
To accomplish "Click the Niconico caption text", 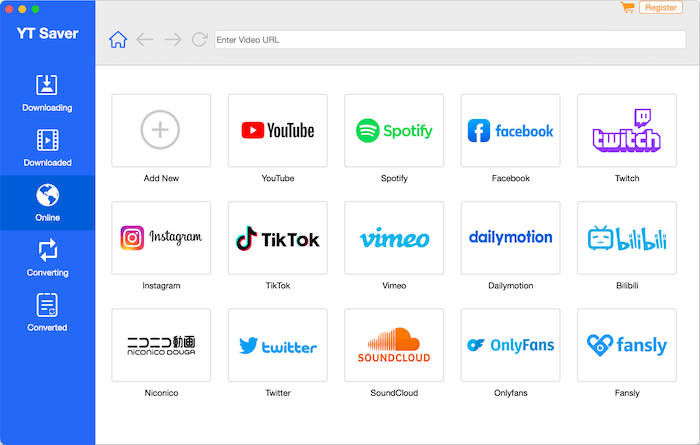I will (161, 393).
